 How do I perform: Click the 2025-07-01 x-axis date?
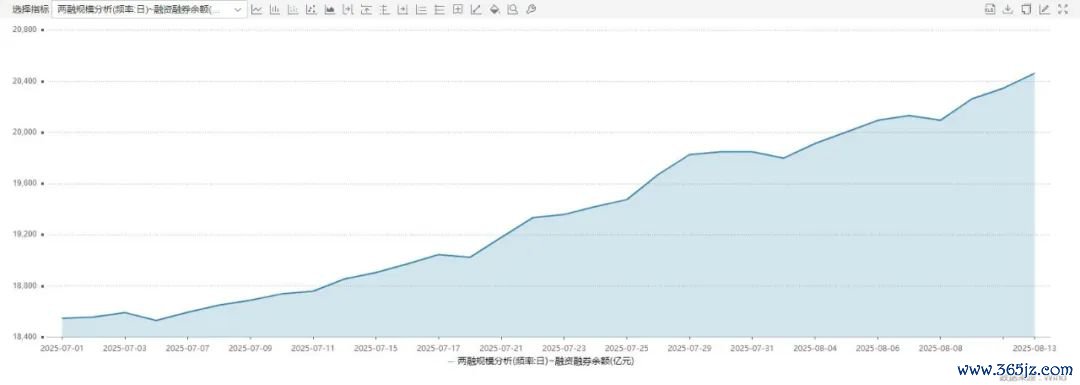tap(63, 348)
